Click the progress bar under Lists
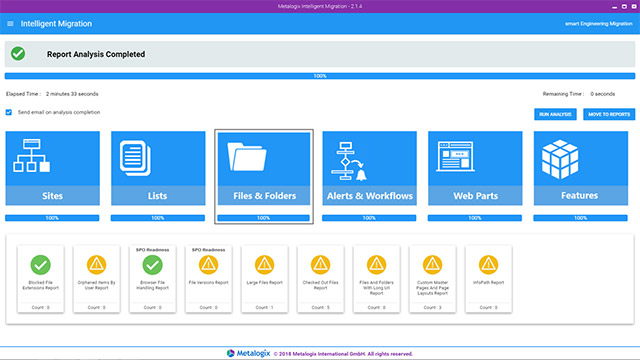 tap(158, 218)
